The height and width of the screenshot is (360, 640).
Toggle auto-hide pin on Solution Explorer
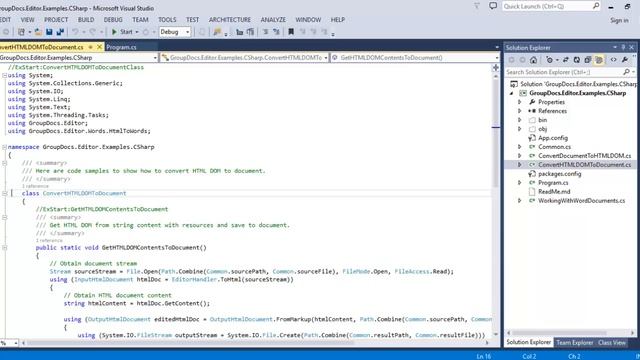tap(623, 47)
